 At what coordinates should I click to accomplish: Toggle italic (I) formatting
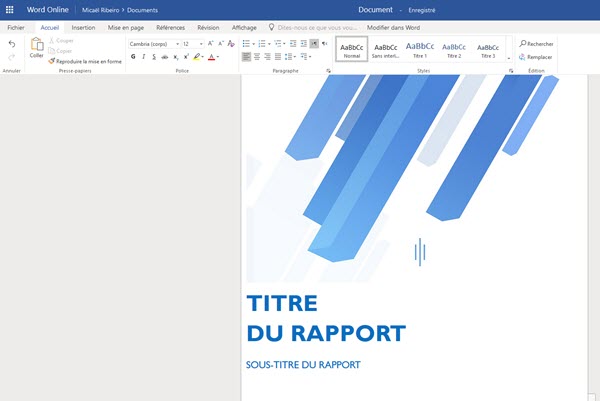point(145,57)
